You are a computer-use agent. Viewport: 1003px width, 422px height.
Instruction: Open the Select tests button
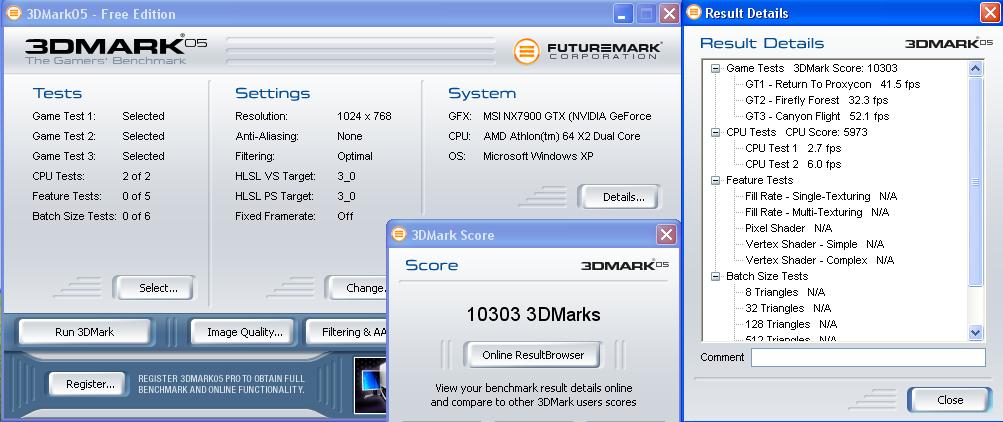point(155,288)
